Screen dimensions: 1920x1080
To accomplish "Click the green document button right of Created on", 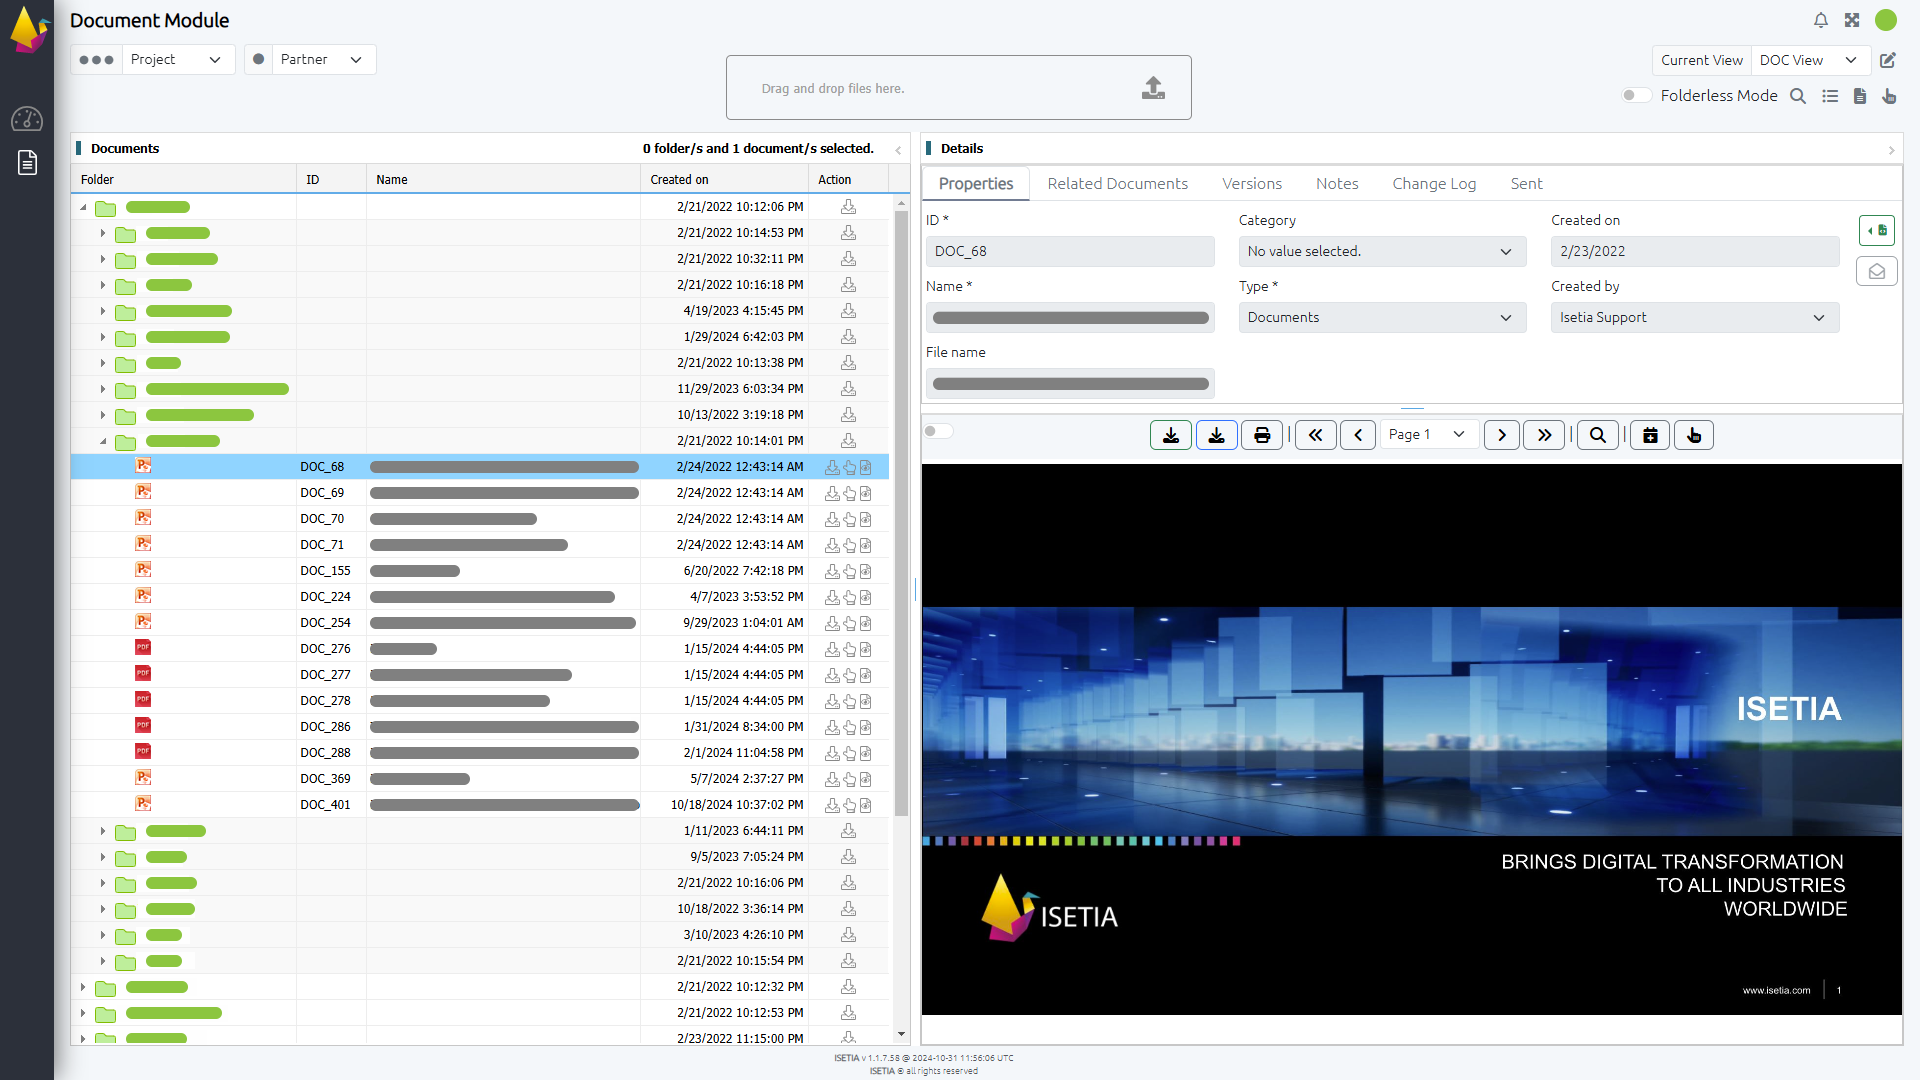I will [1877, 231].
